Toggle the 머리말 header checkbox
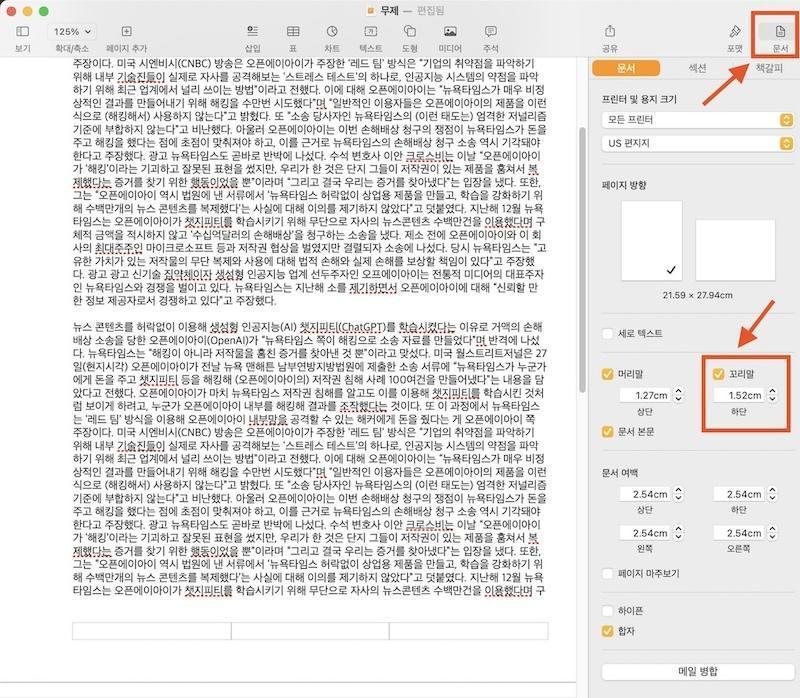Viewport: 800px width, 698px height. (x=607, y=374)
